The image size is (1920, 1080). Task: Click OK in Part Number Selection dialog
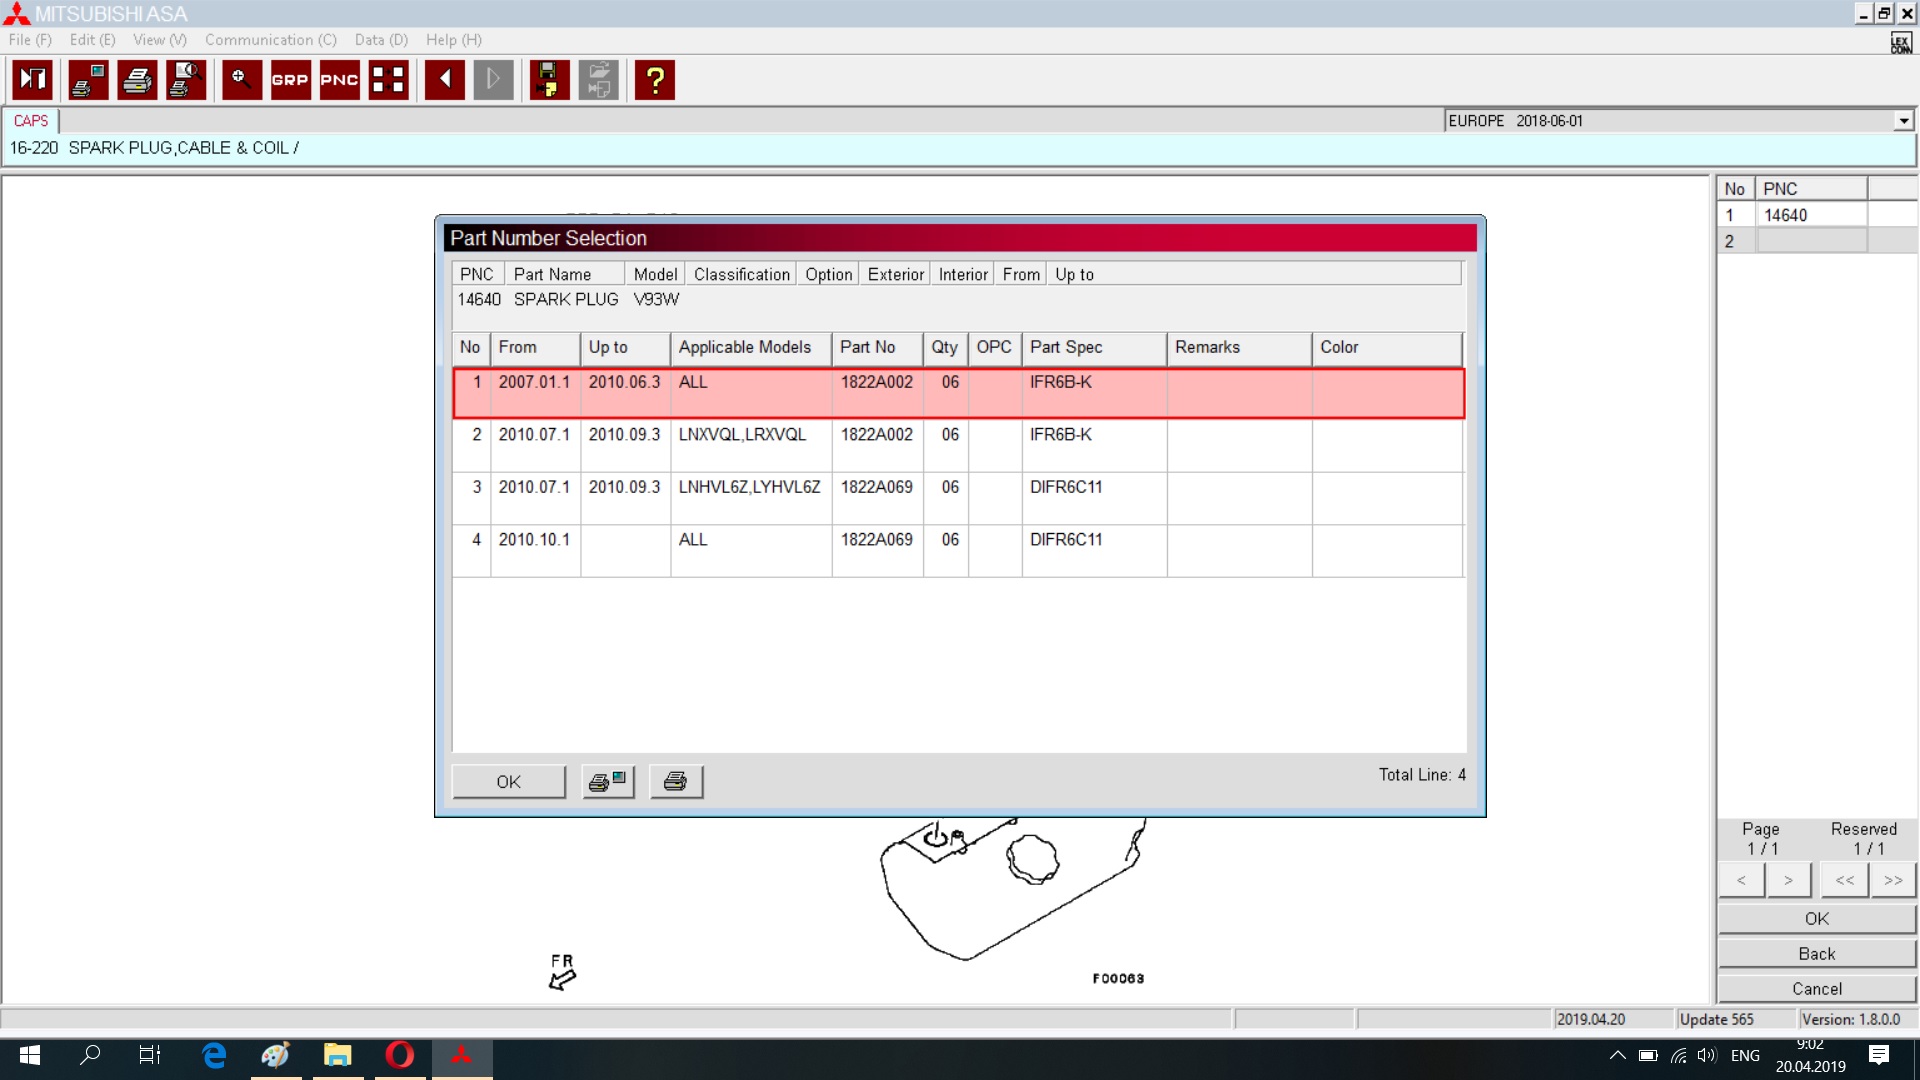508,782
